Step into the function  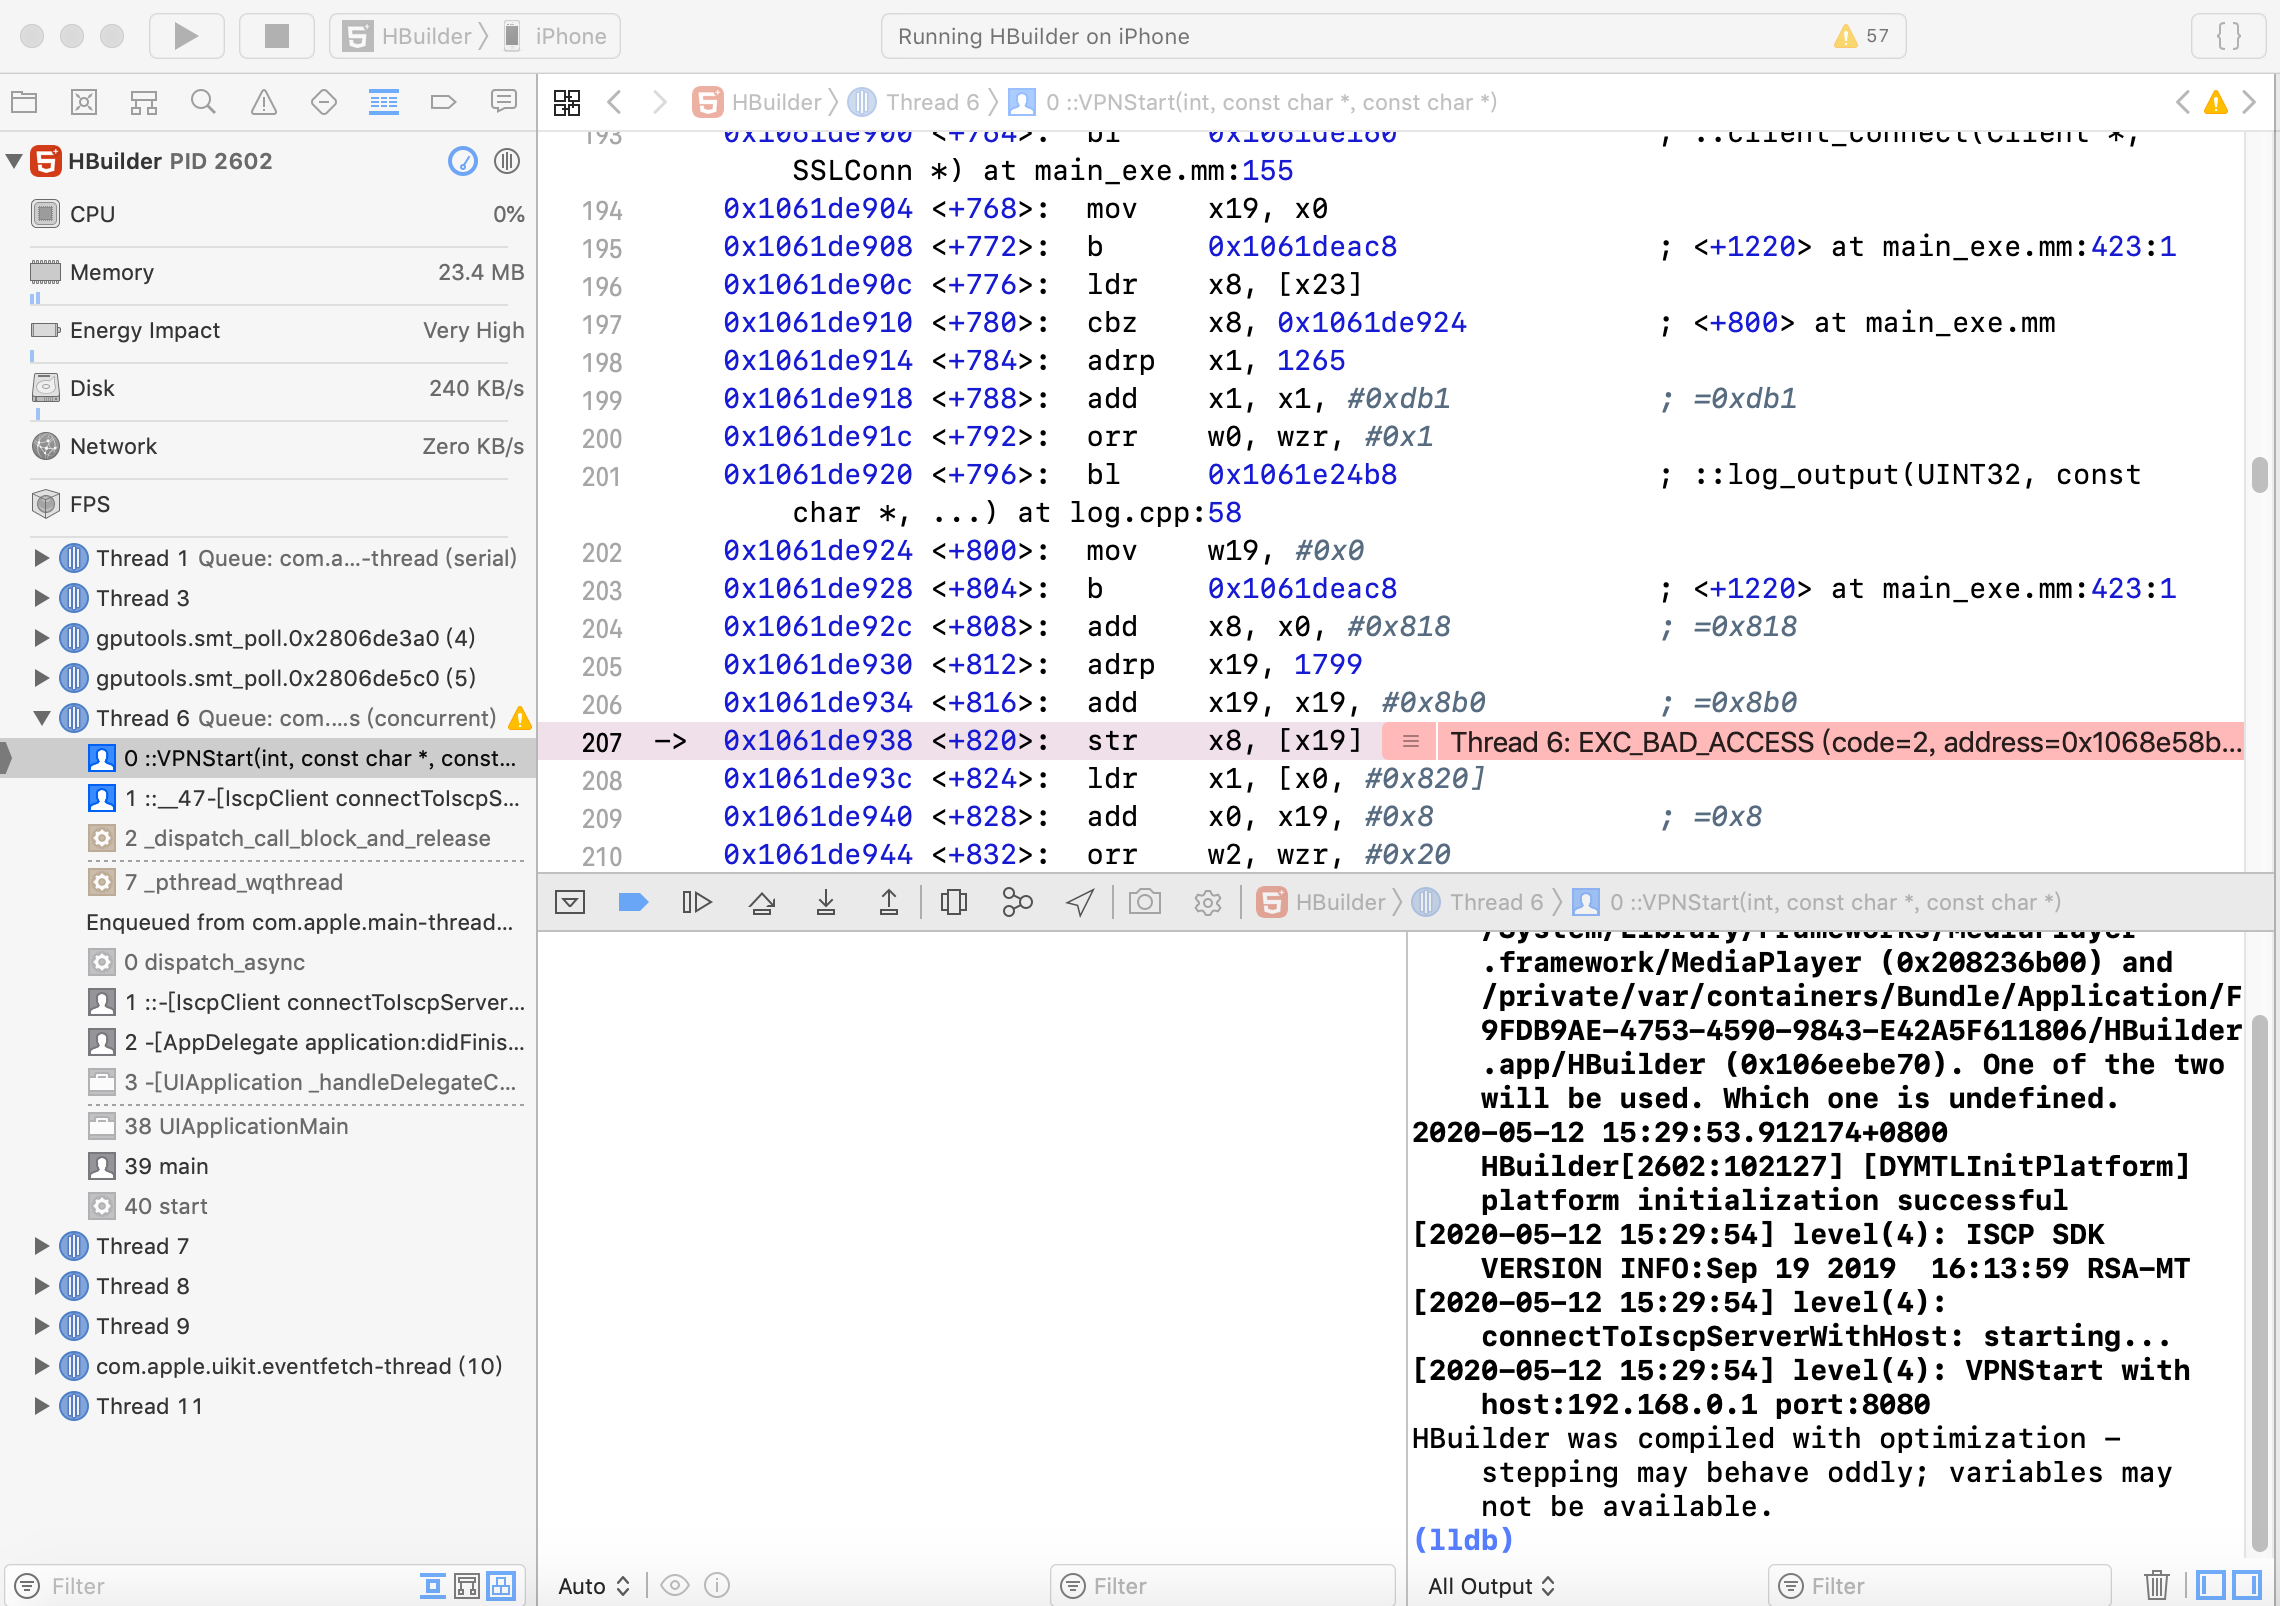(825, 902)
